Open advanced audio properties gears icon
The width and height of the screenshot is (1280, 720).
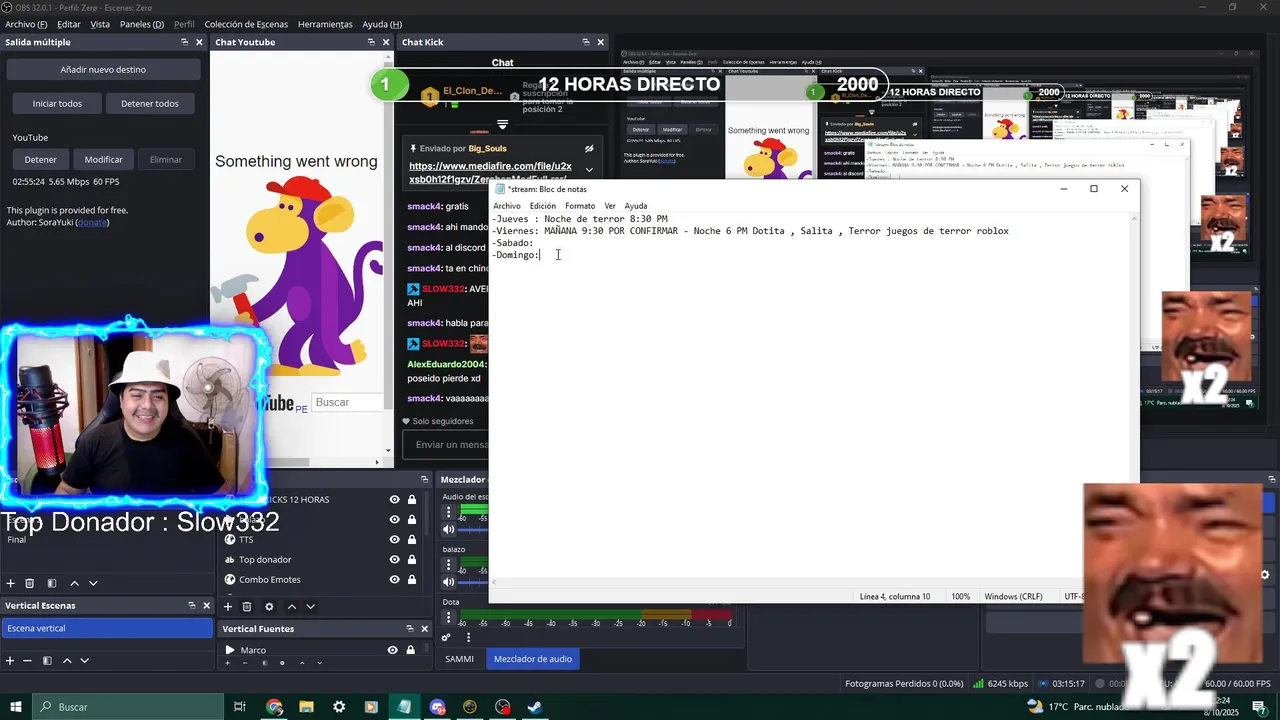[447, 637]
